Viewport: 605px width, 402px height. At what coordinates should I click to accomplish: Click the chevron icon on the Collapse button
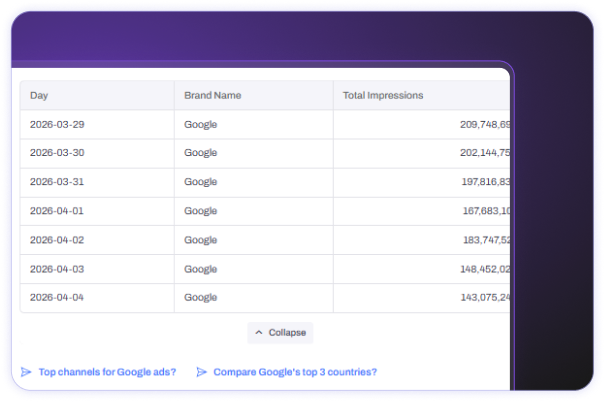(x=259, y=332)
